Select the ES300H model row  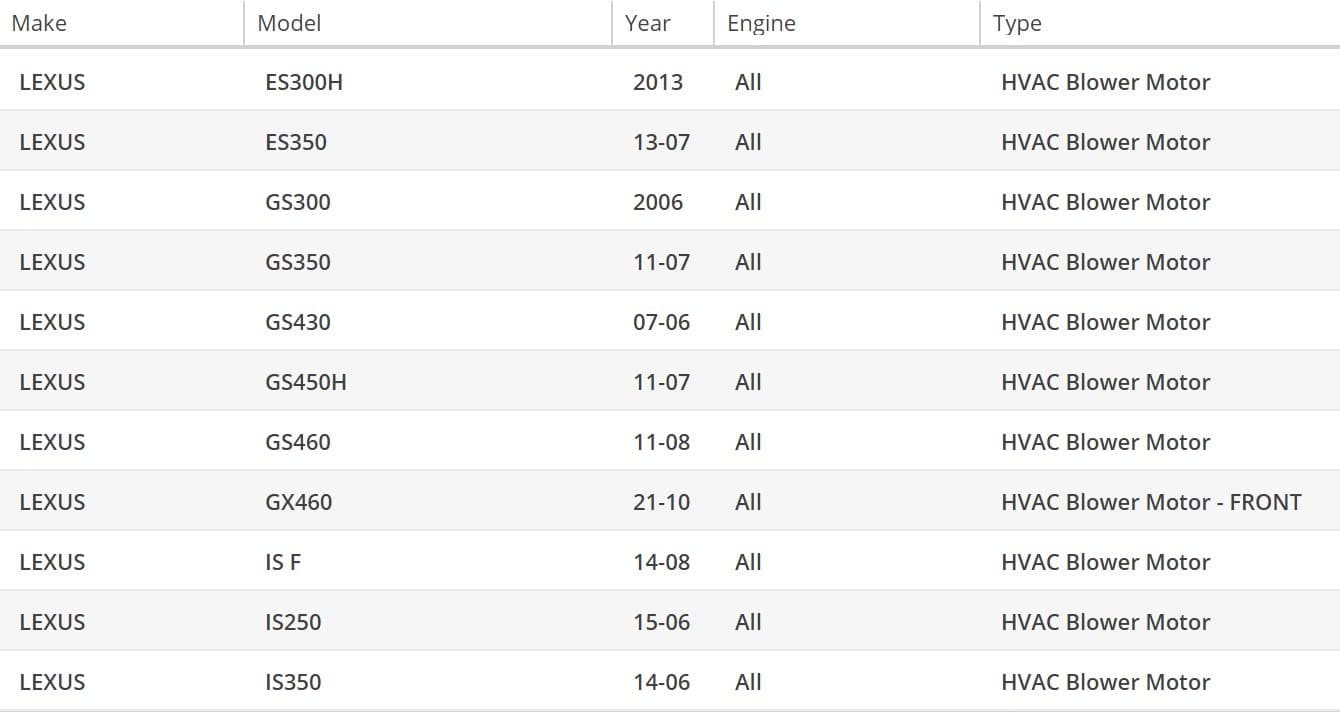pos(304,82)
